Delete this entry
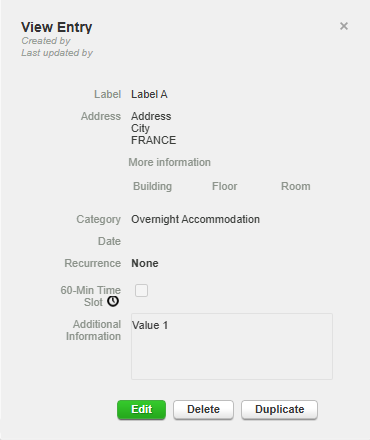370x440 pixels. pyautogui.click(x=203, y=409)
